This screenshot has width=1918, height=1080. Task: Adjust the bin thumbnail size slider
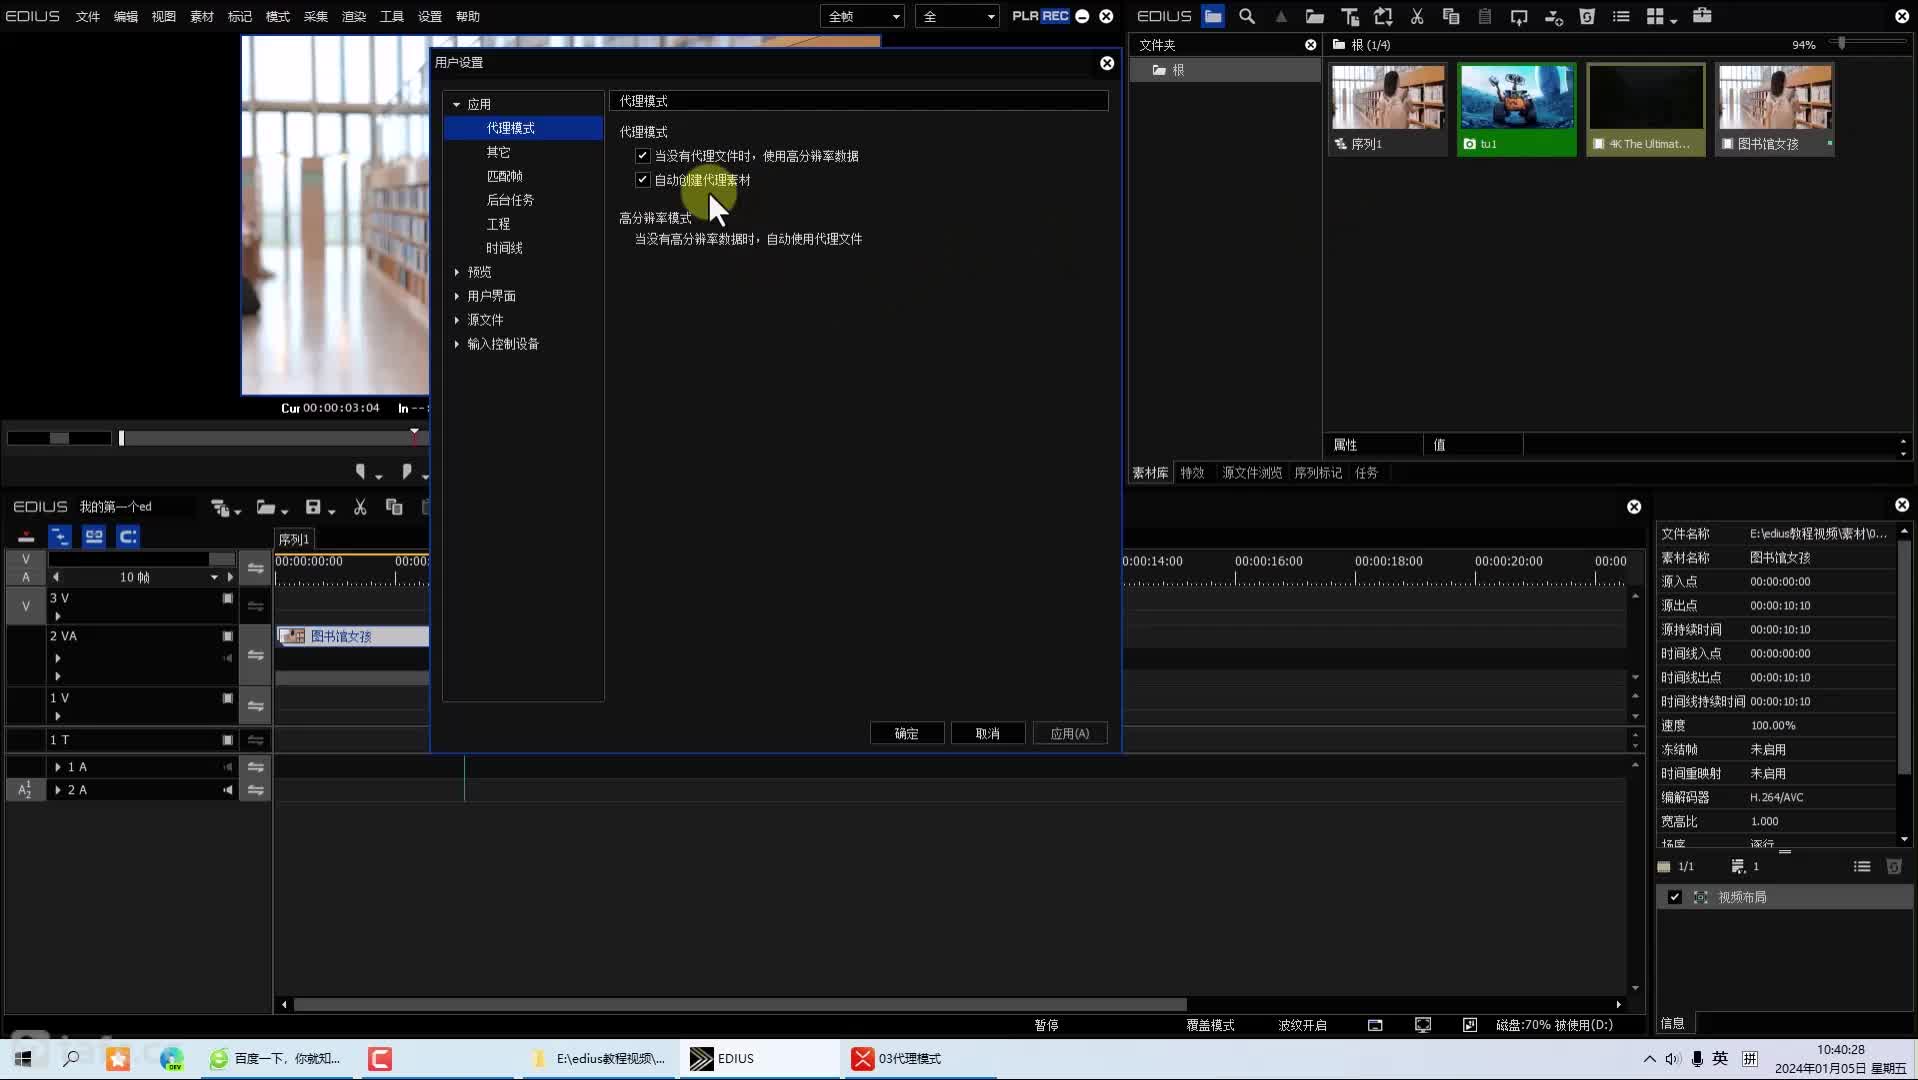pos(1841,43)
